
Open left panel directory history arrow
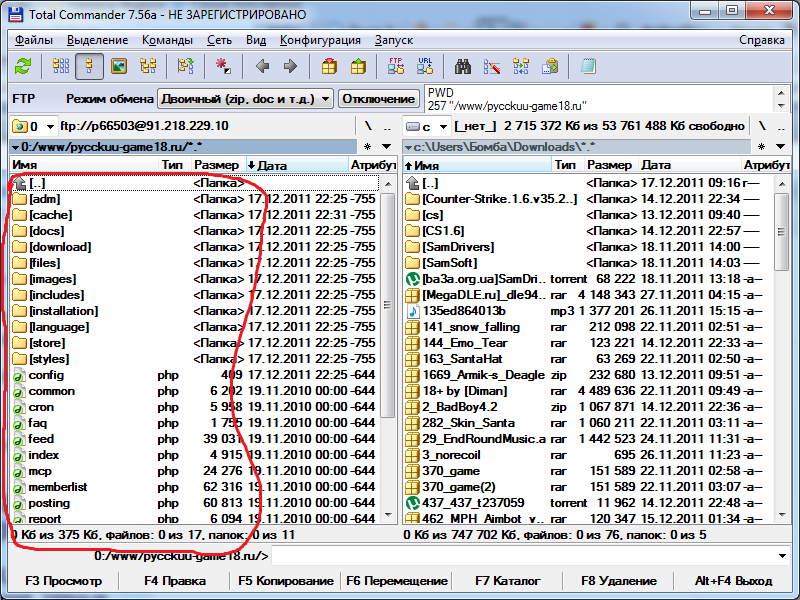[x=386, y=147]
